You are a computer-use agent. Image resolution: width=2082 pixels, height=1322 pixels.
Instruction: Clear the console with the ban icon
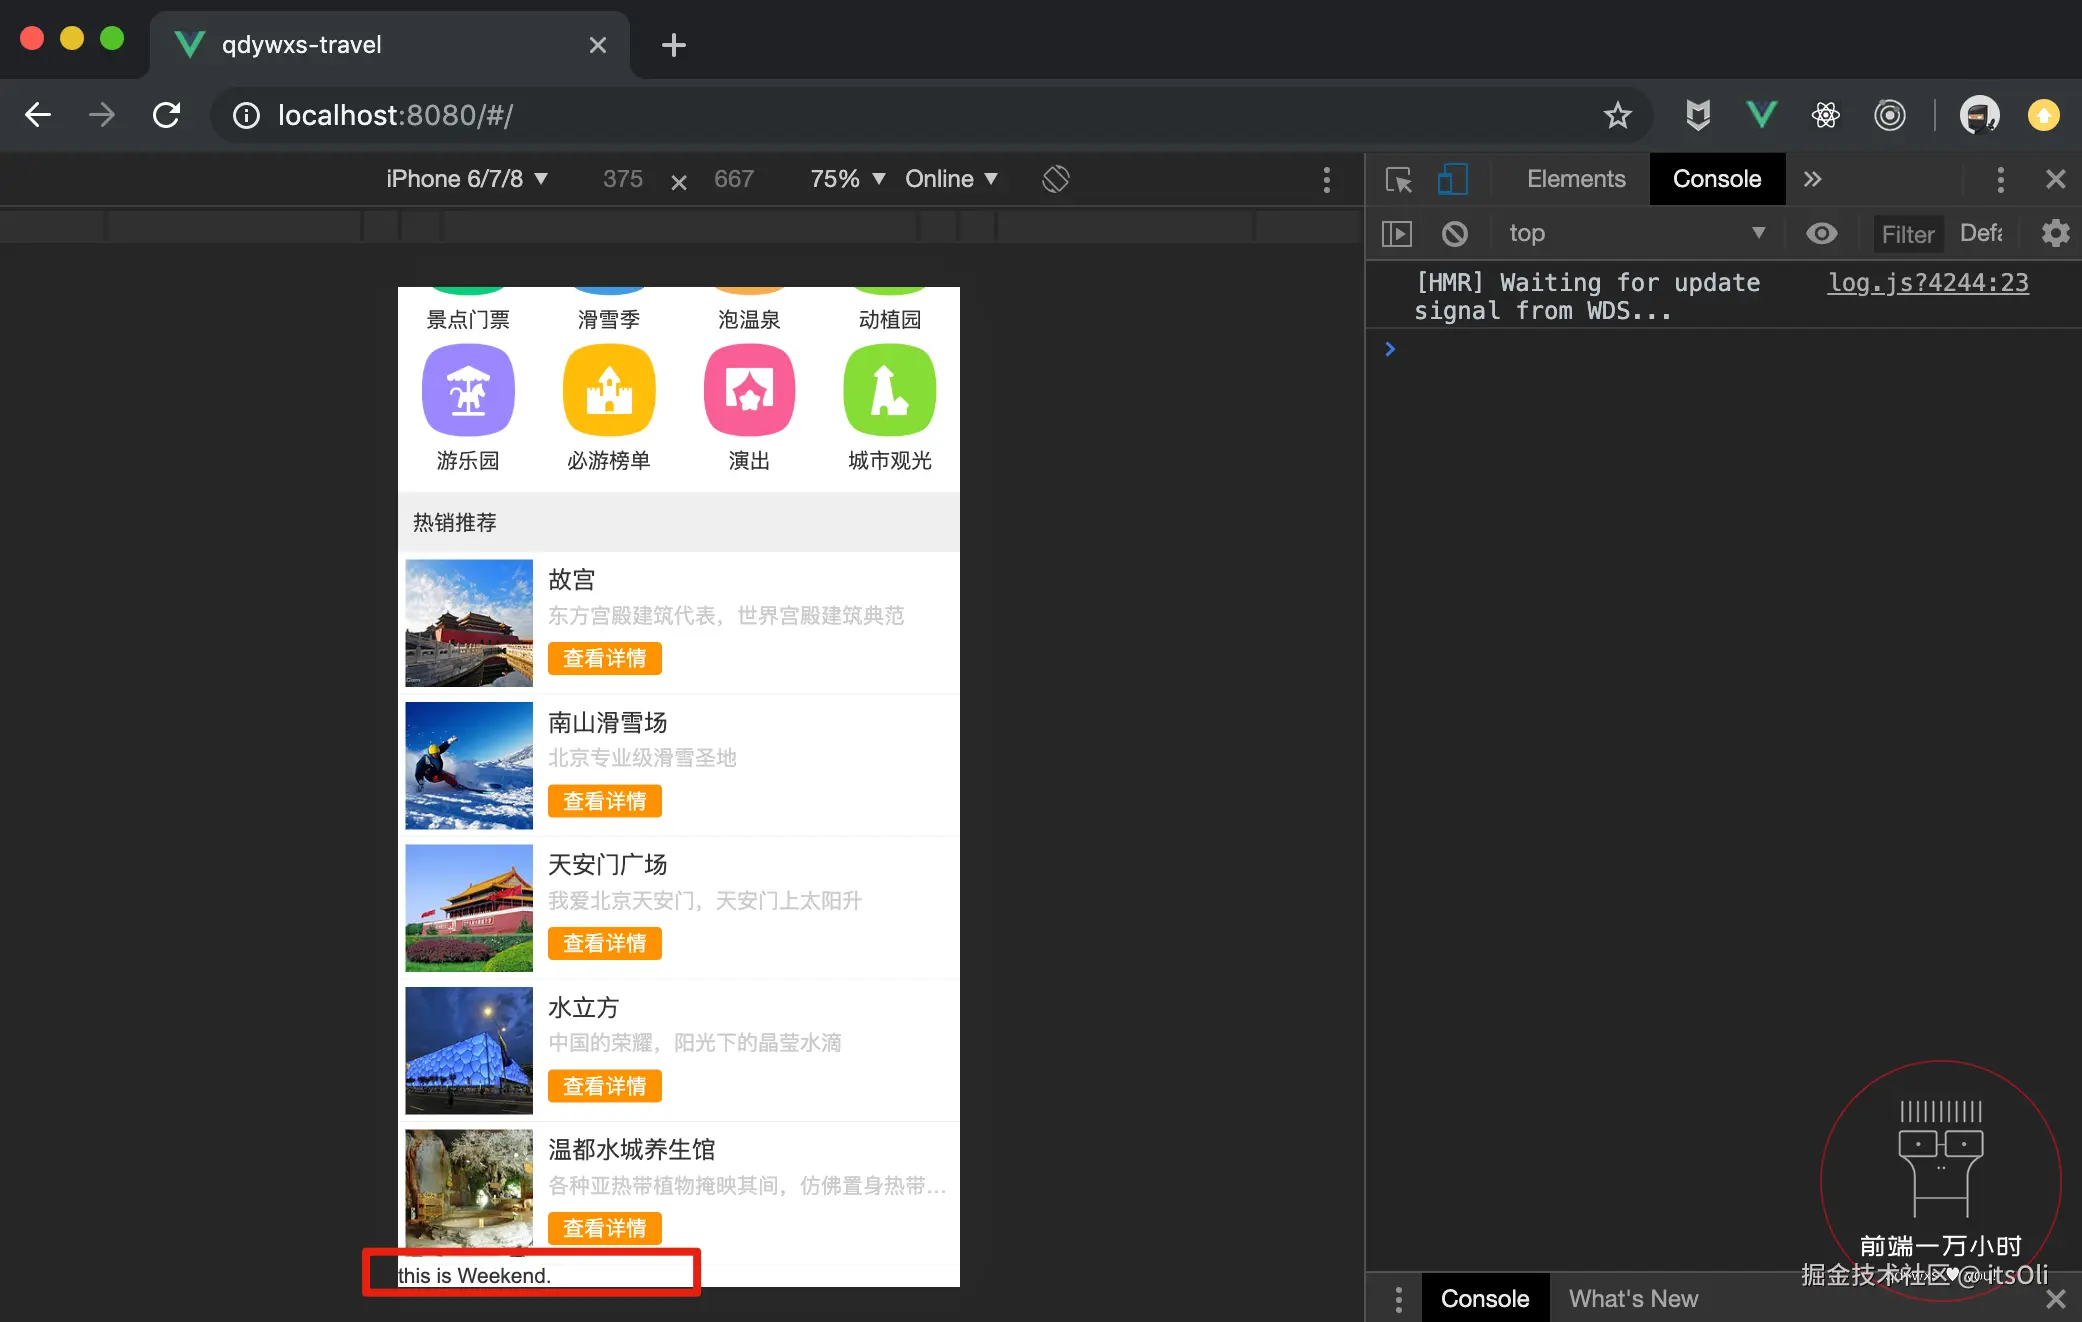pyautogui.click(x=1454, y=234)
